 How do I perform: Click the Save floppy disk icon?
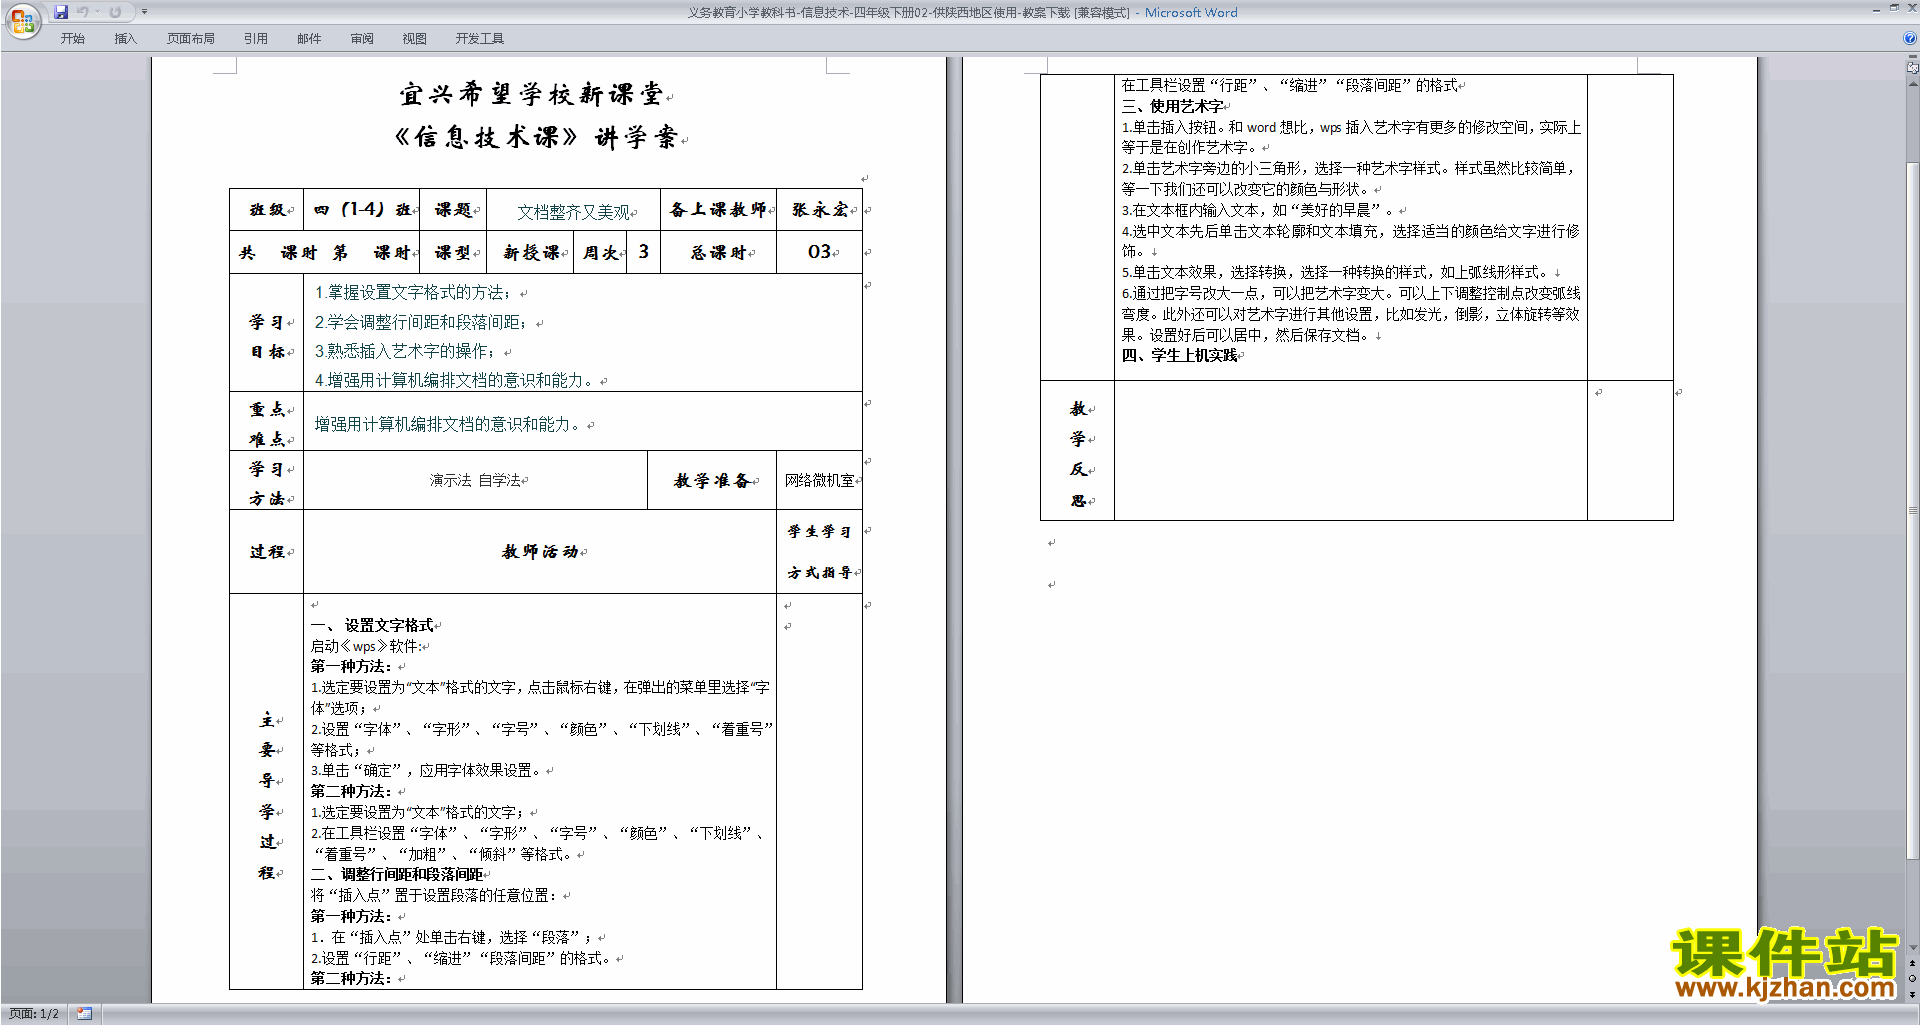(x=61, y=12)
